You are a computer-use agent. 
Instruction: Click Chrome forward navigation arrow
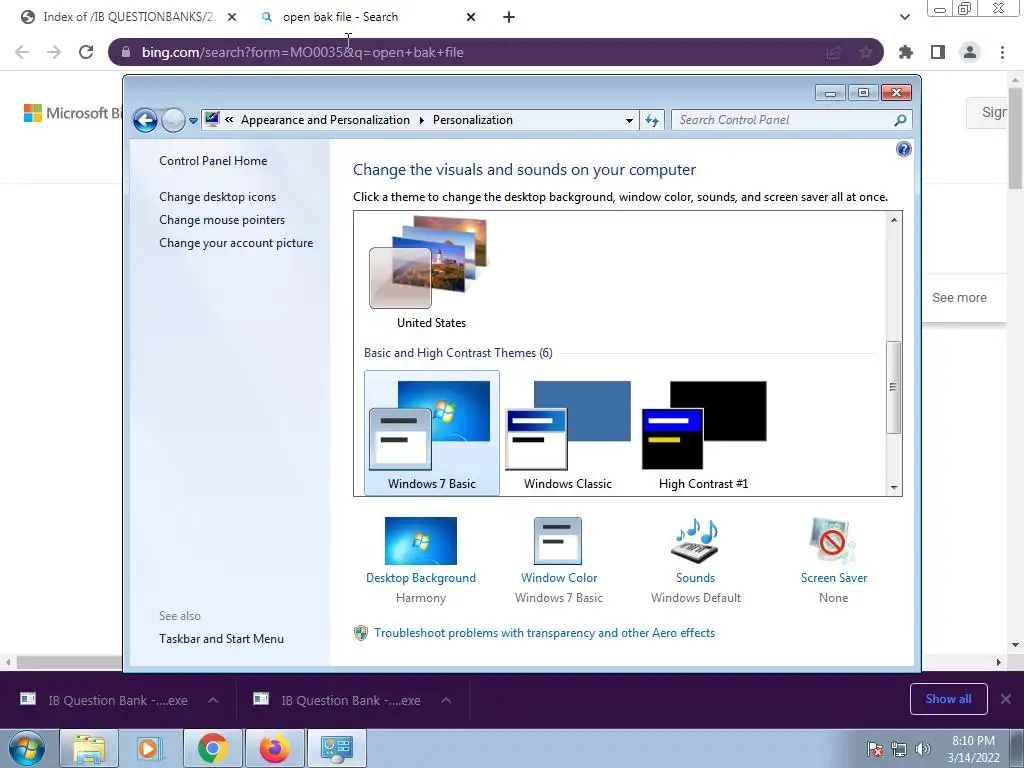(54, 52)
